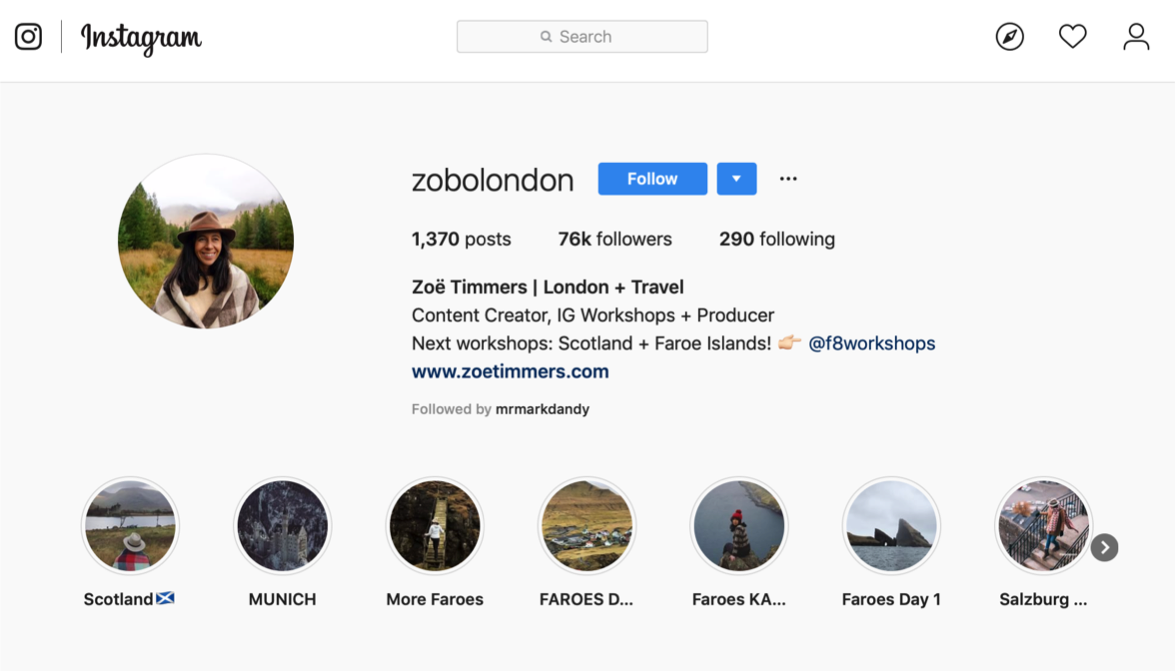Open the Faroes Day 1 highlight
The width and height of the screenshot is (1175, 672).
pyautogui.click(x=891, y=526)
